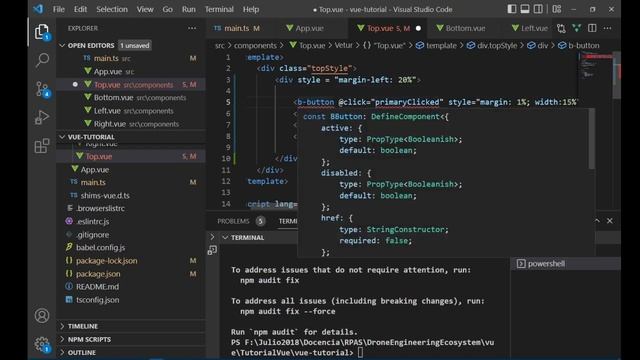Open the Extensions view
640x360 pixels.
(x=42, y=146)
